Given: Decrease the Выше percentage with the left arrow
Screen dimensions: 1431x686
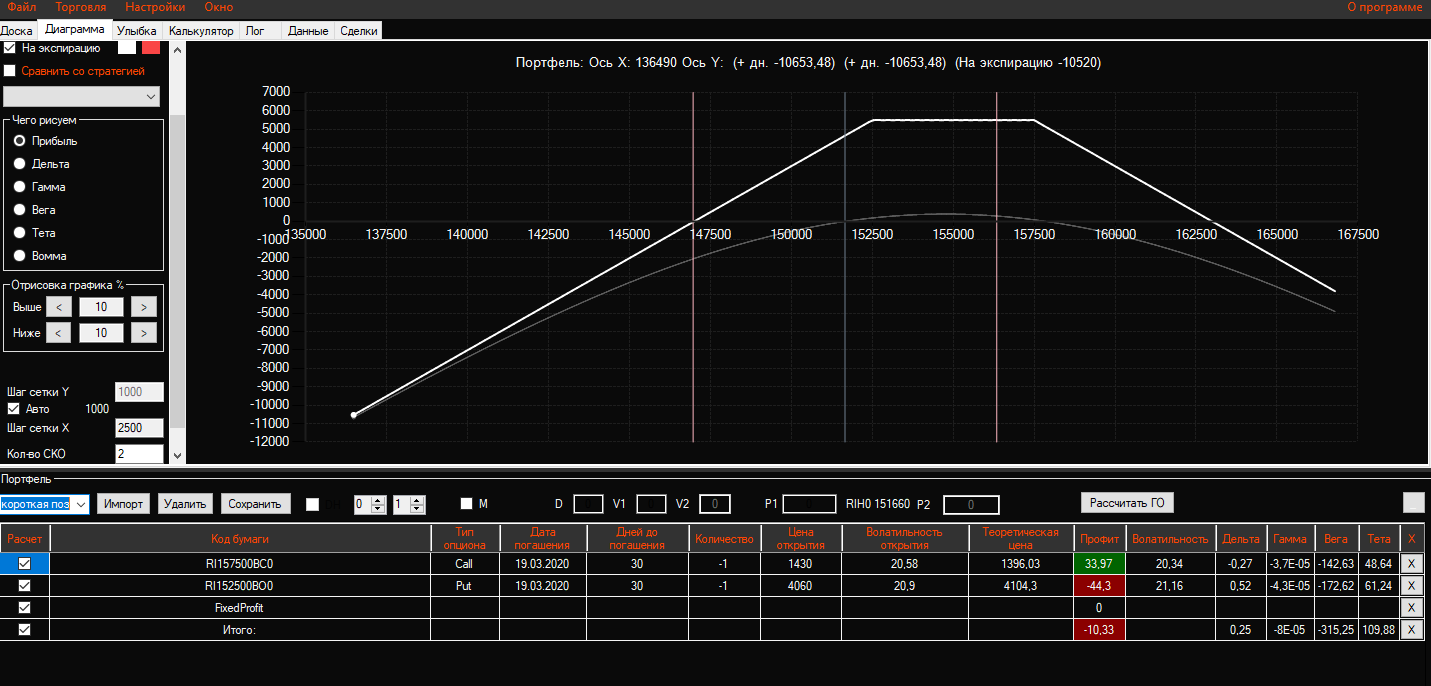Looking at the screenshot, I should [x=59, y=307].
